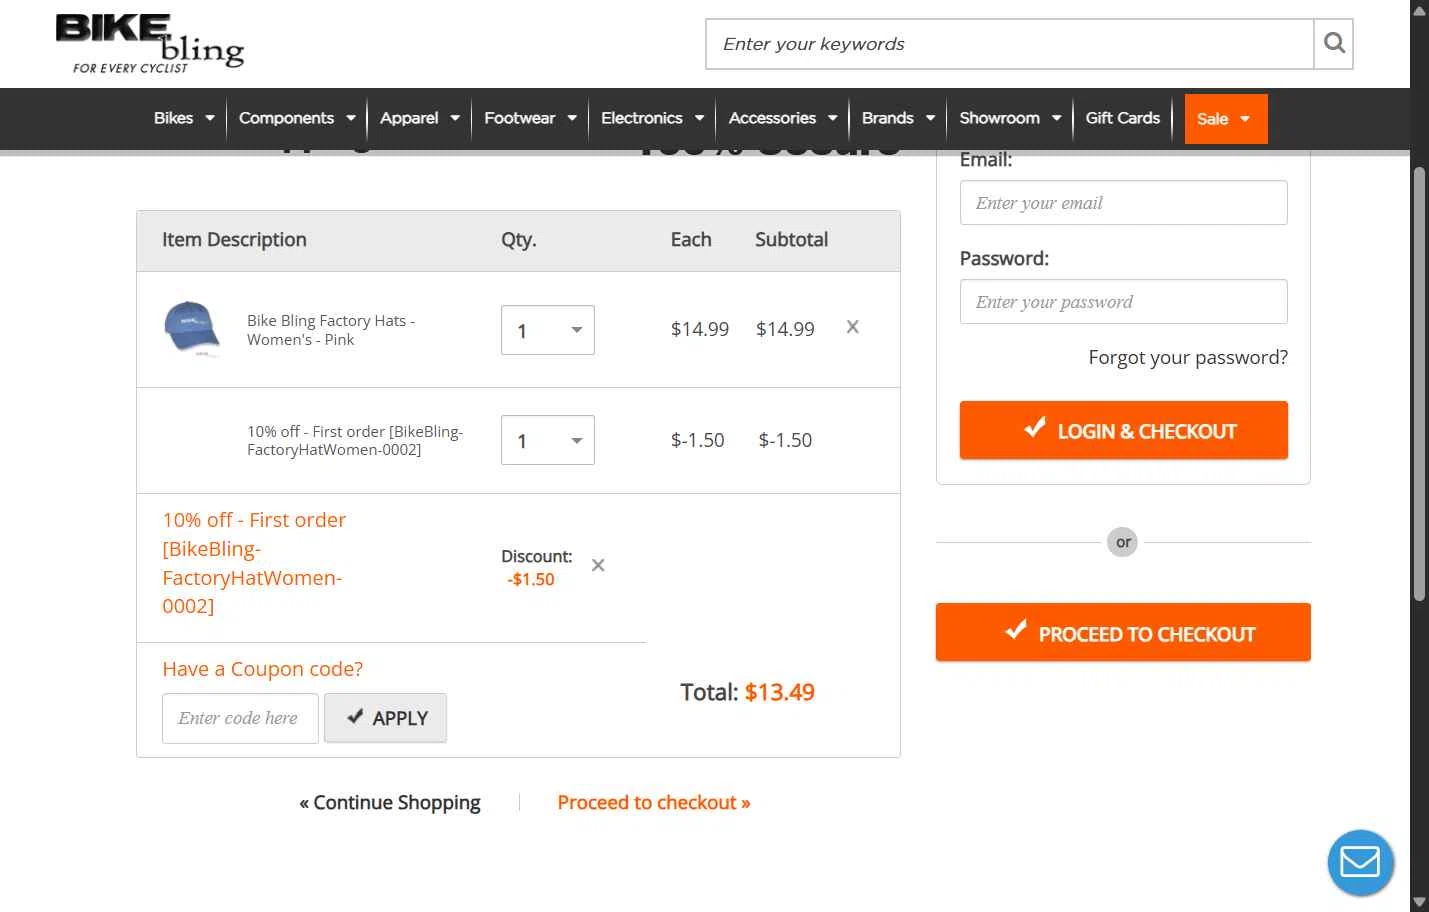The height and width of the screenshot is (912, 1429).
Task: Expand the Footwear dropdown arrow
Action: click(572, 118)
